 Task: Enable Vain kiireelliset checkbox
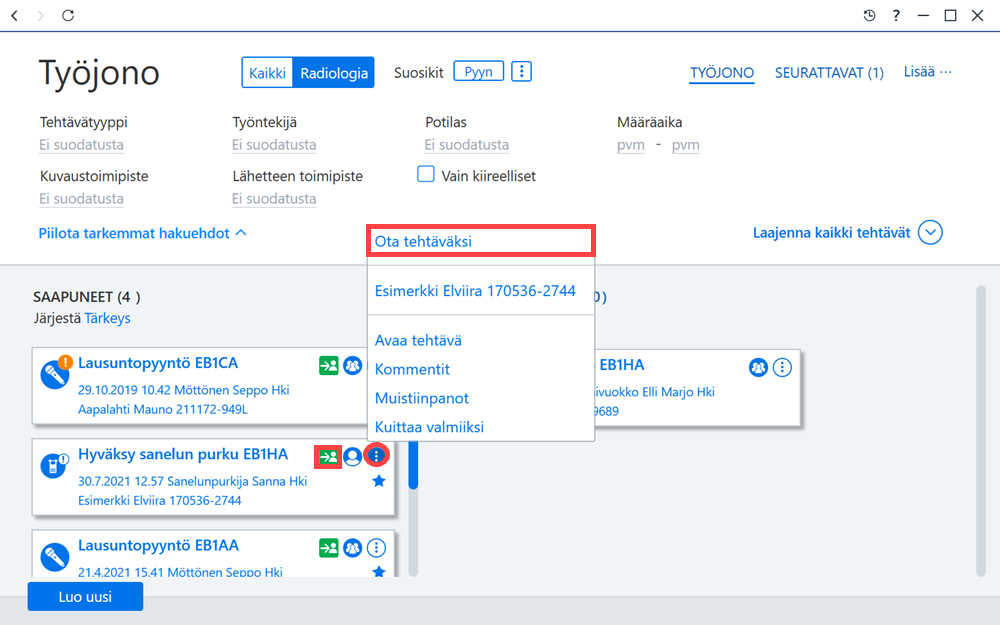[x=425, y=174]
